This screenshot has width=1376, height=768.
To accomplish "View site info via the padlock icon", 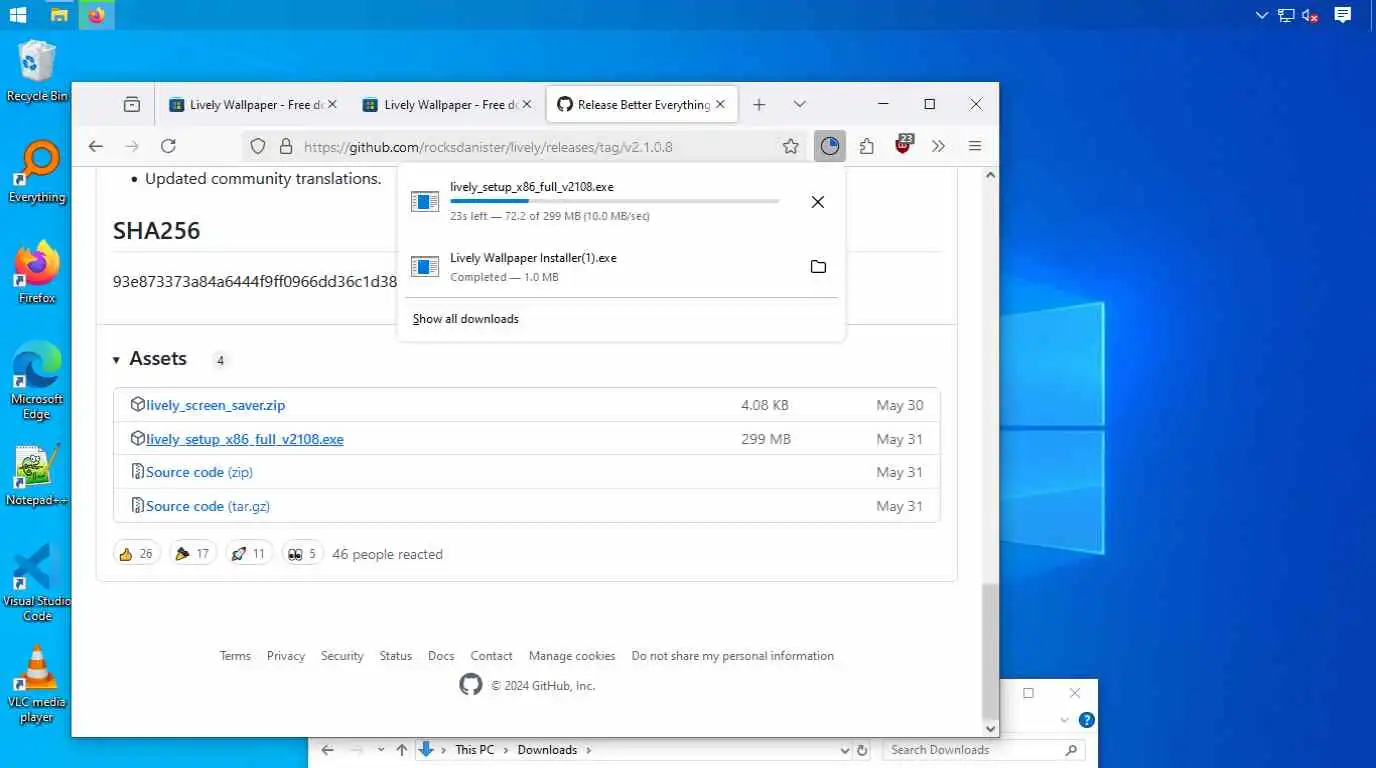I will tap(286, 146).
